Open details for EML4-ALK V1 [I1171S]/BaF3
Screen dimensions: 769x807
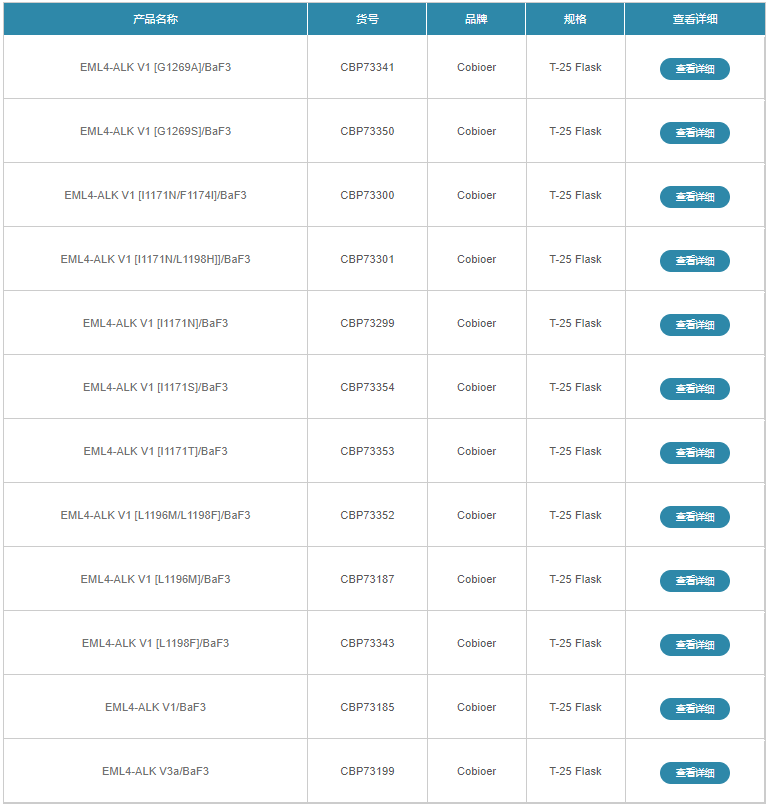pos(694,389)
